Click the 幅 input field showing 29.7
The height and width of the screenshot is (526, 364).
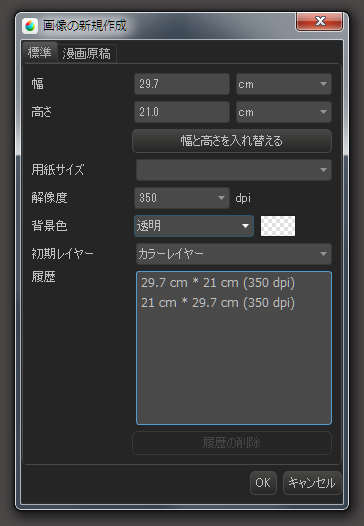(182, 84)
